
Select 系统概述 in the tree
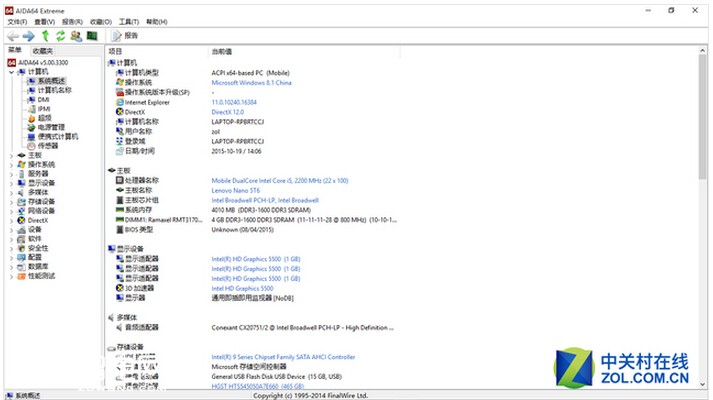[51, 81]
